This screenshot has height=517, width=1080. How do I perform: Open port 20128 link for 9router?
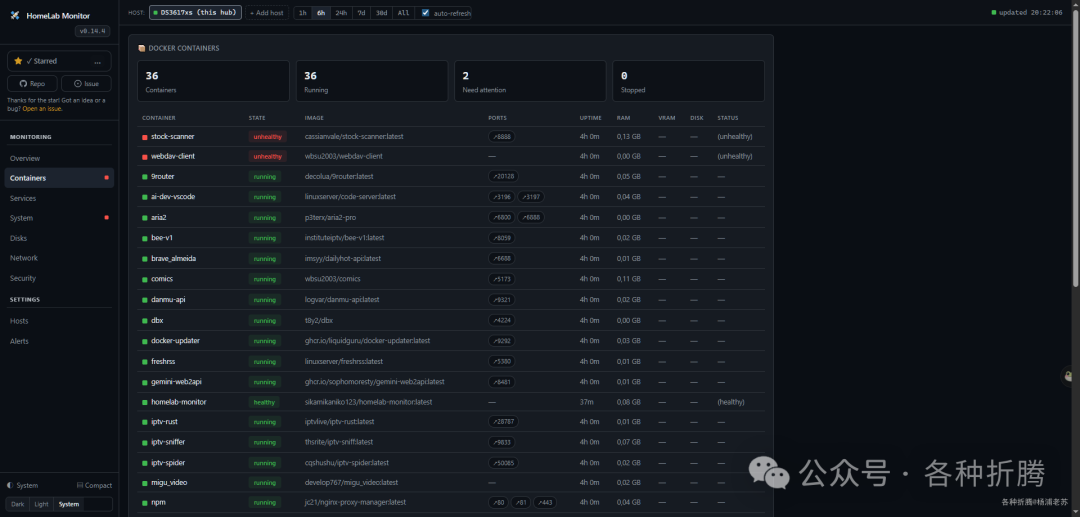503,177
